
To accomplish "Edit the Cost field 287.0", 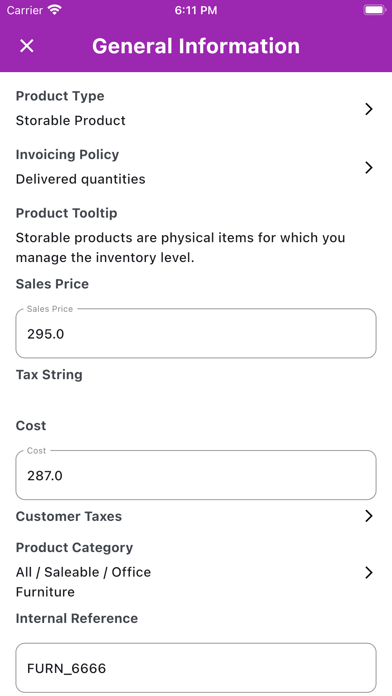I will [196, 475].
